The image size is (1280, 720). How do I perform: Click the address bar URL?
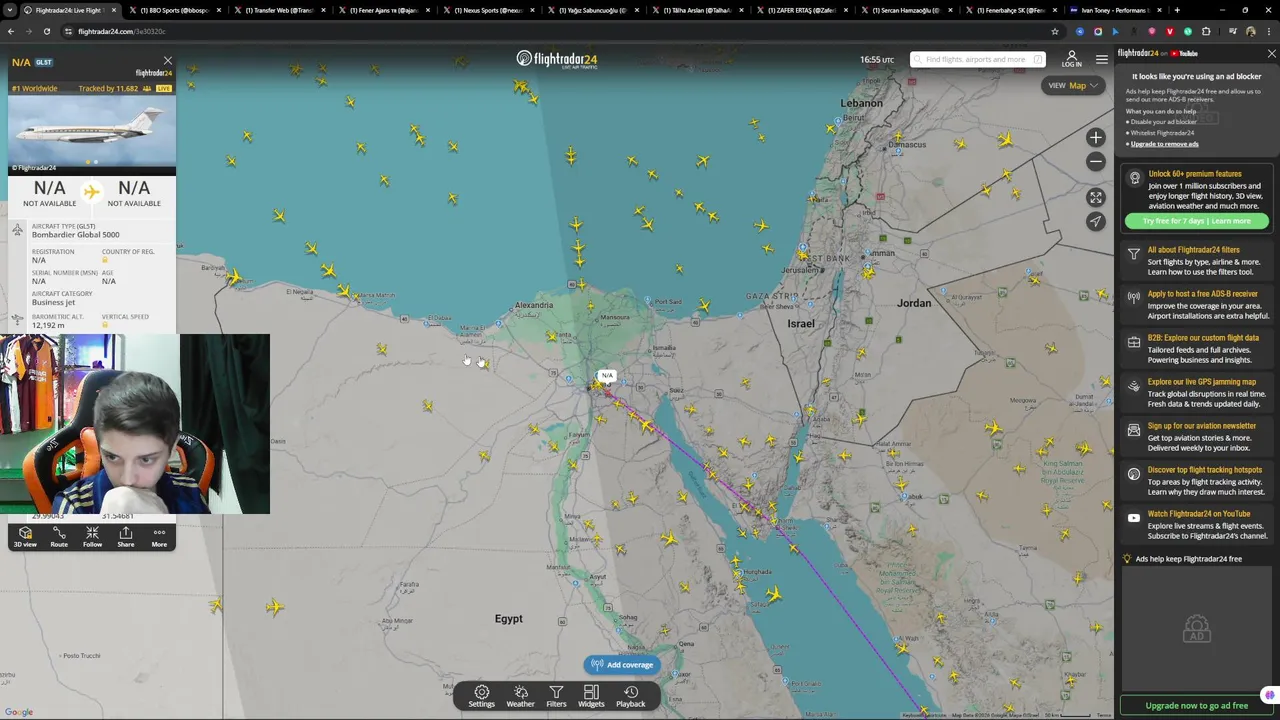[122, 31]
